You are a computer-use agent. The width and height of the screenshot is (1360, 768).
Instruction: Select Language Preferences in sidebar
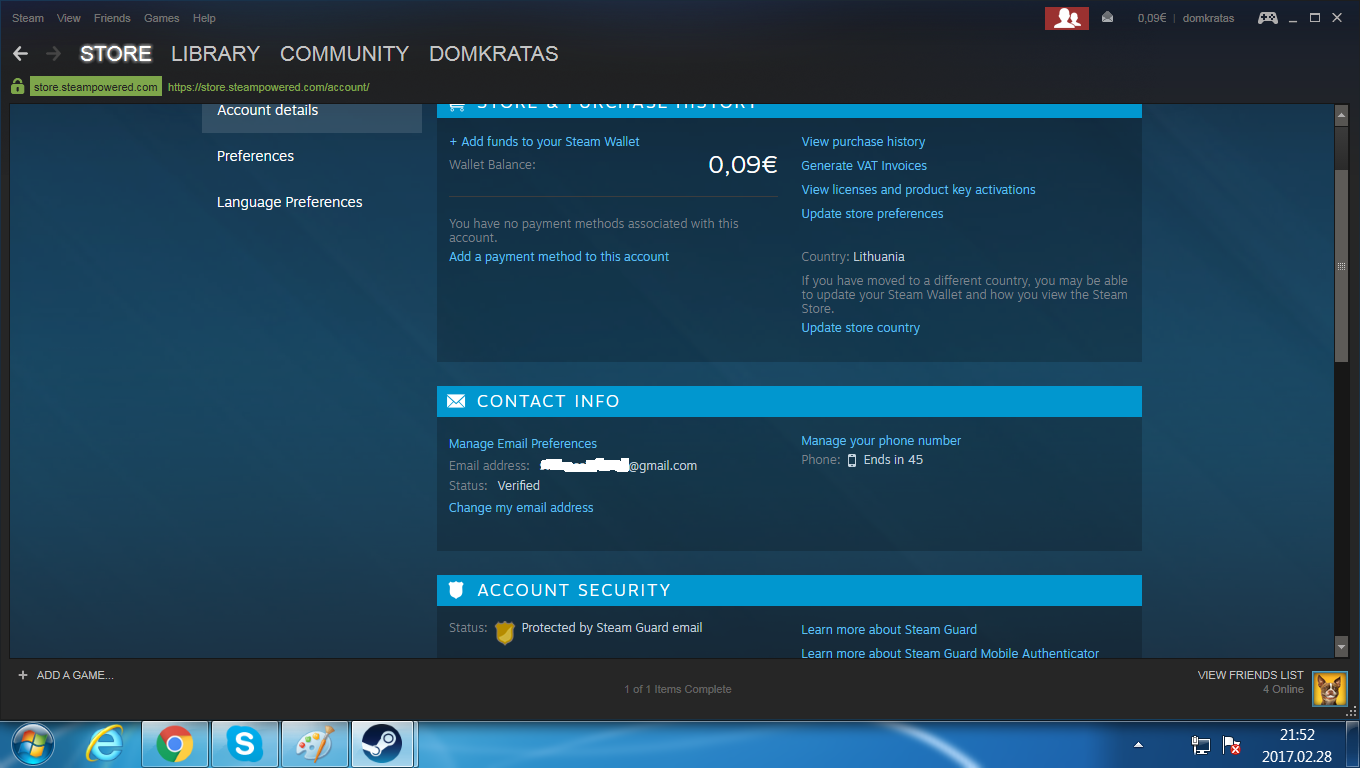coord(290,202)
